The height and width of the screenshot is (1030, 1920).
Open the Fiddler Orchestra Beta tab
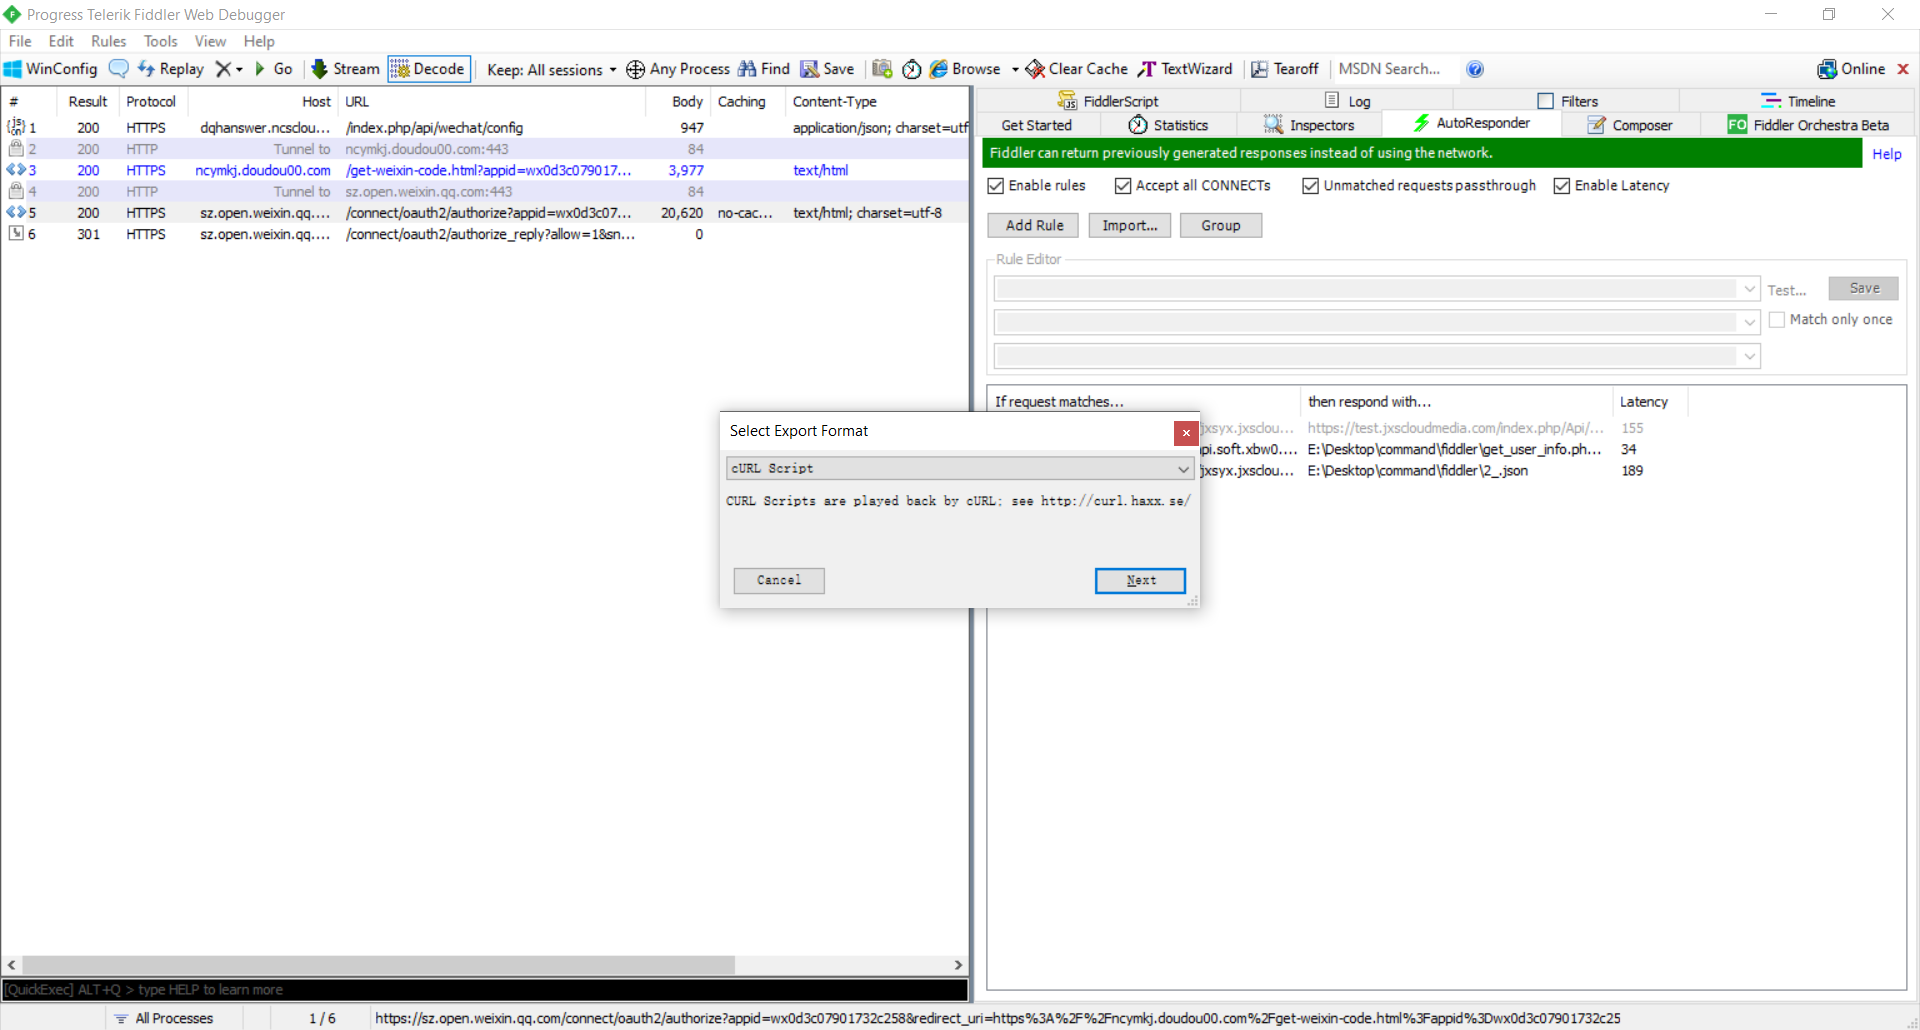point(1808,125)
